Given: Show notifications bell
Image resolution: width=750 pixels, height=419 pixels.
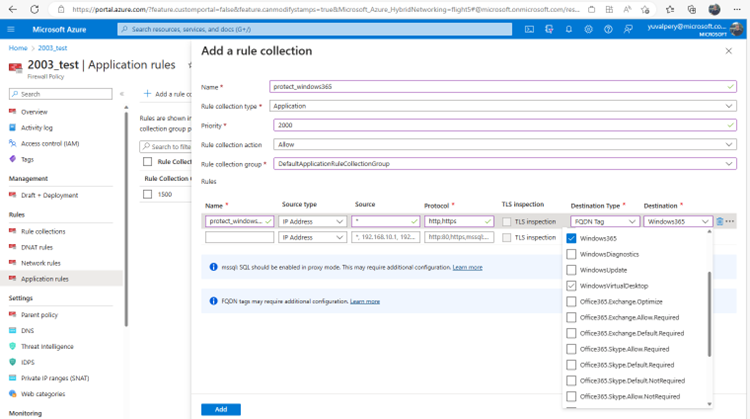Looking at the screenshot, I should pos(569,29).
